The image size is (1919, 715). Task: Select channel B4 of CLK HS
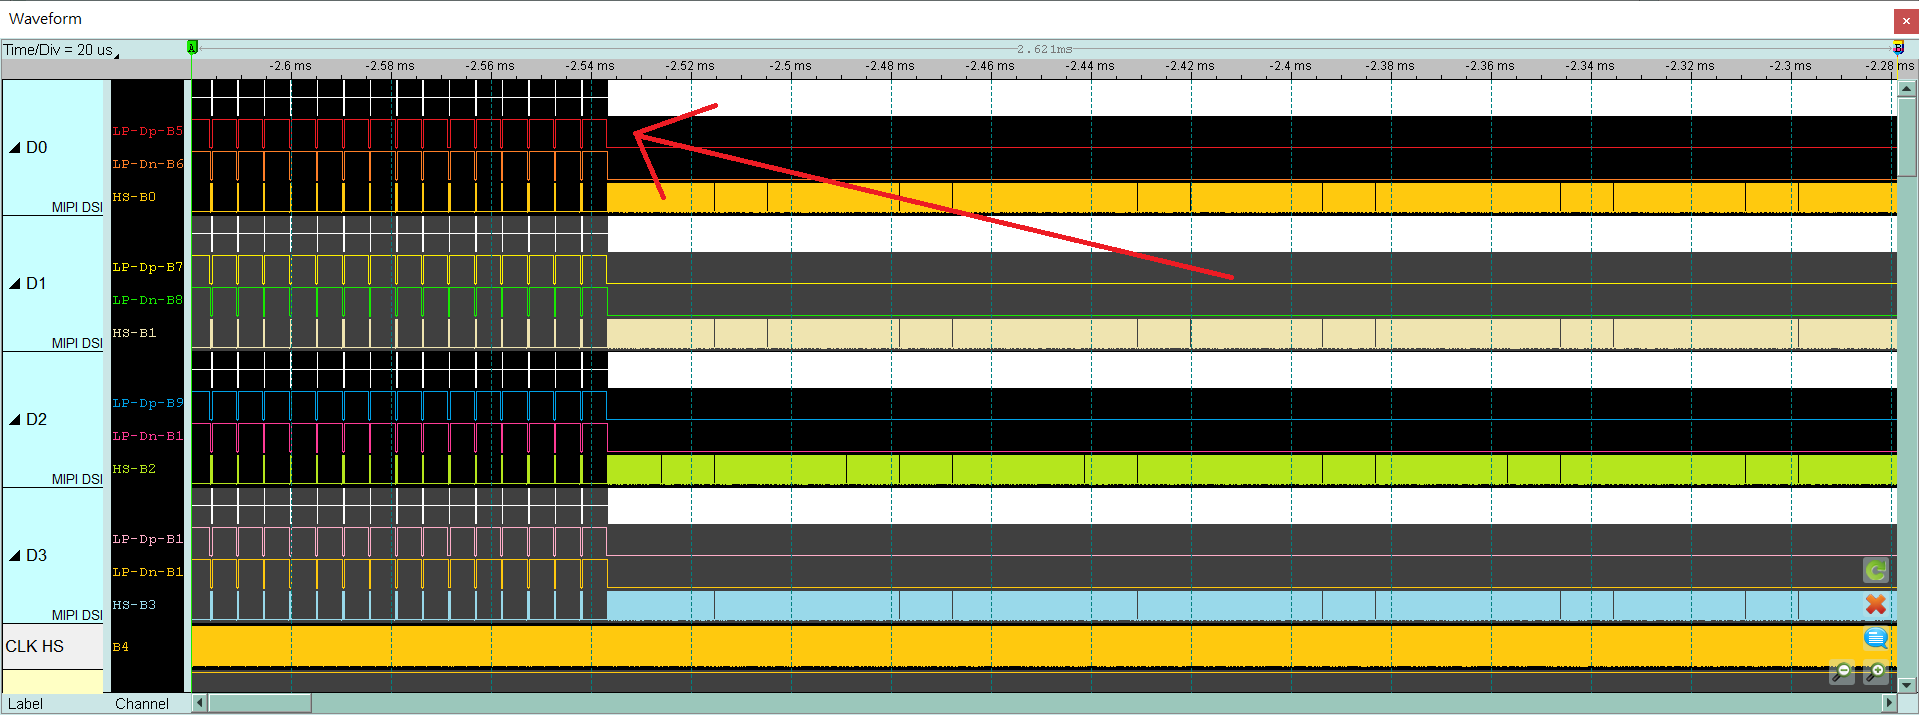(x=120, y=647)
